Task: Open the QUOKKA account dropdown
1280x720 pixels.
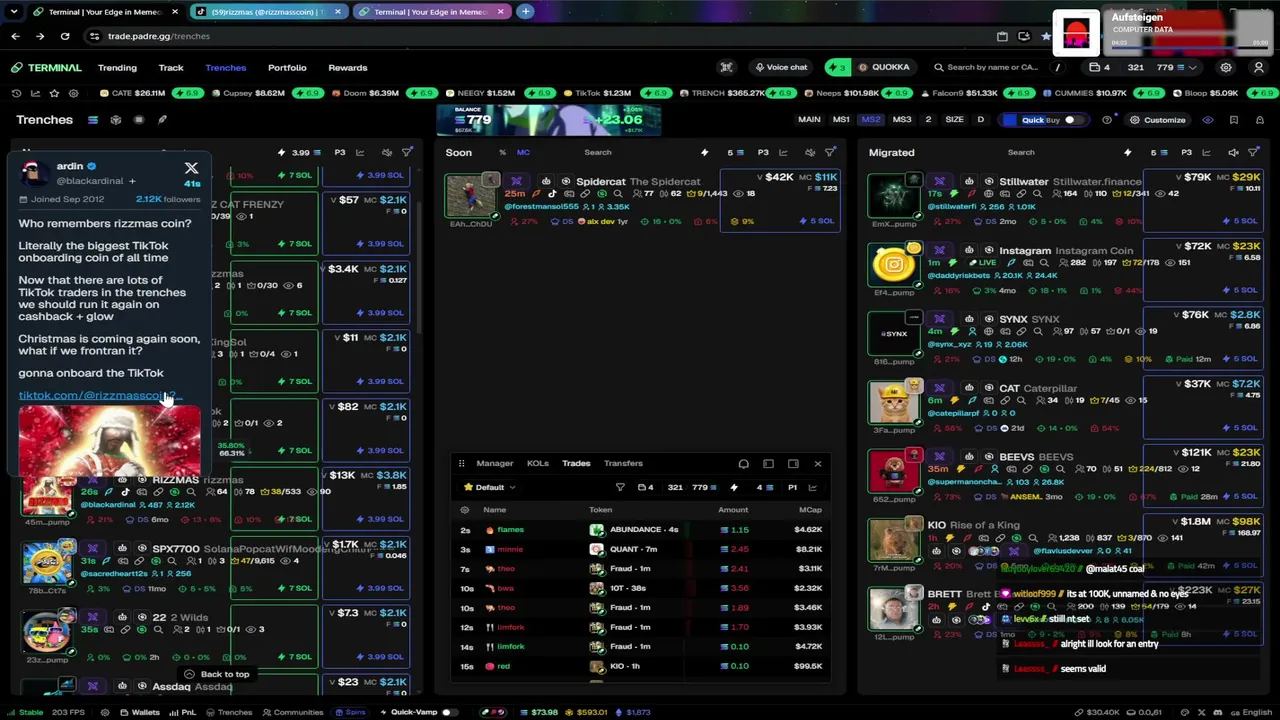Action: coord(890,68)
